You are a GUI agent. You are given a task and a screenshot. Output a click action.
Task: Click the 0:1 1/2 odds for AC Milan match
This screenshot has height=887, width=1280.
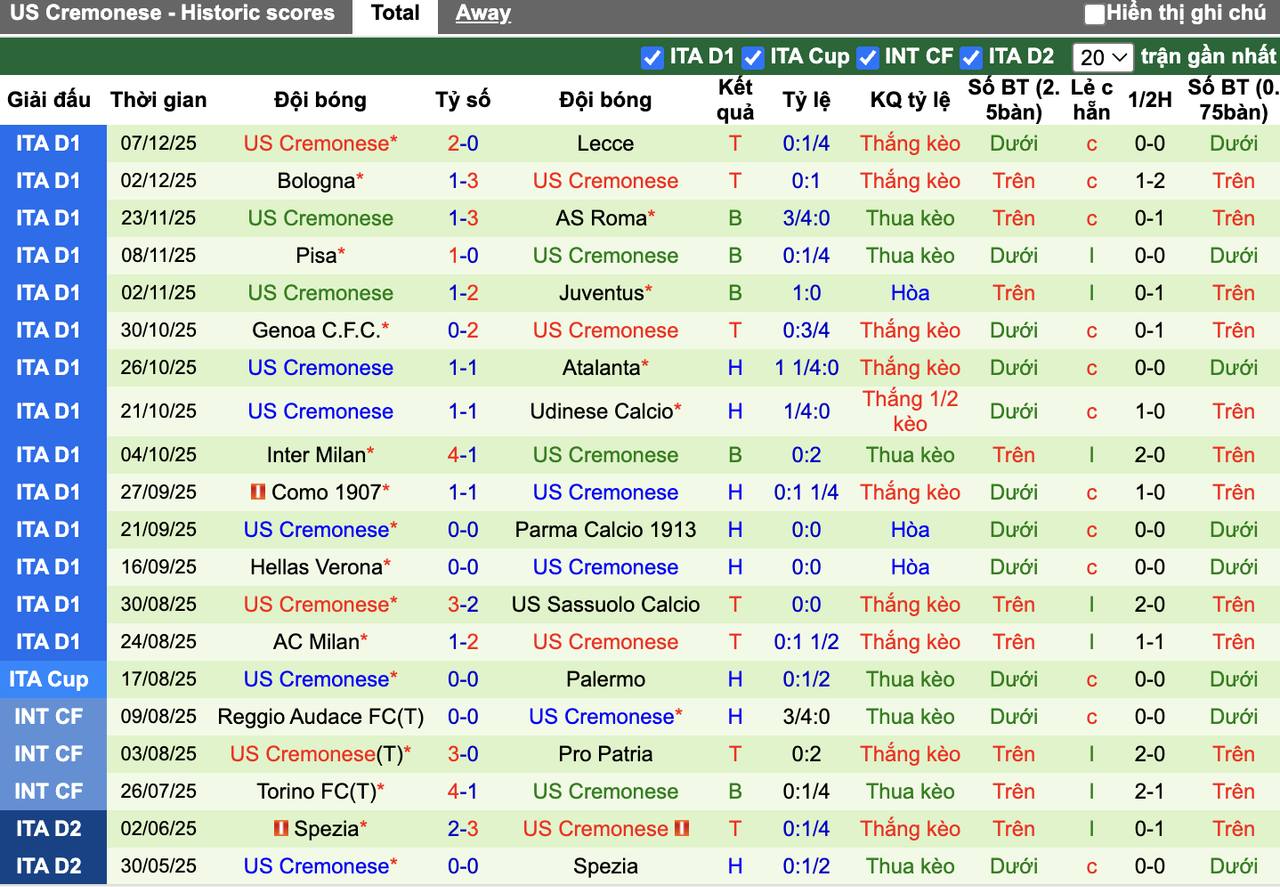(x=806, y=642)
